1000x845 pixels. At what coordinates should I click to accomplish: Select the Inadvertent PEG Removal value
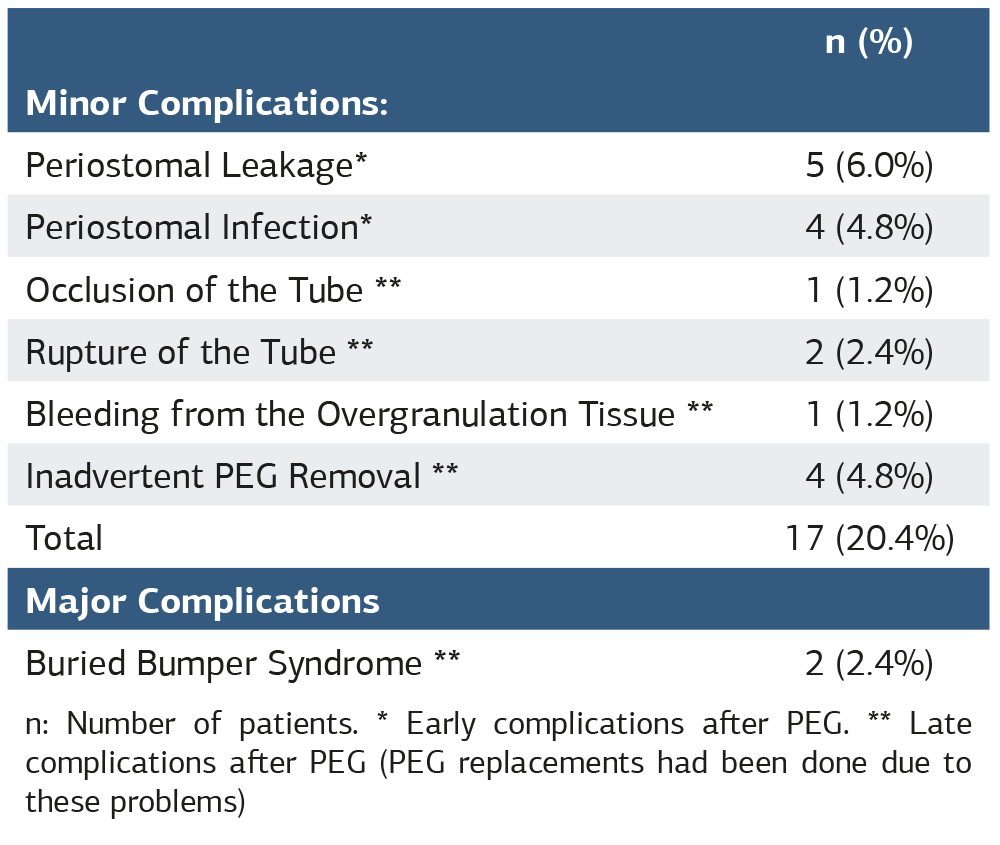tap(868, 476)
